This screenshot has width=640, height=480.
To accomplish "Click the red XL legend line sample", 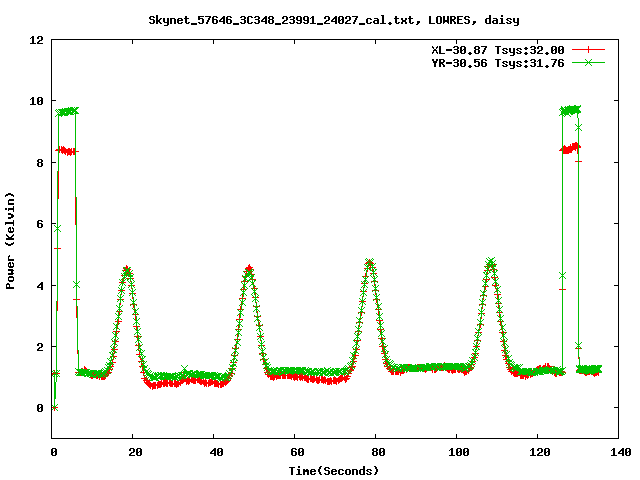I will coord(588,50).
